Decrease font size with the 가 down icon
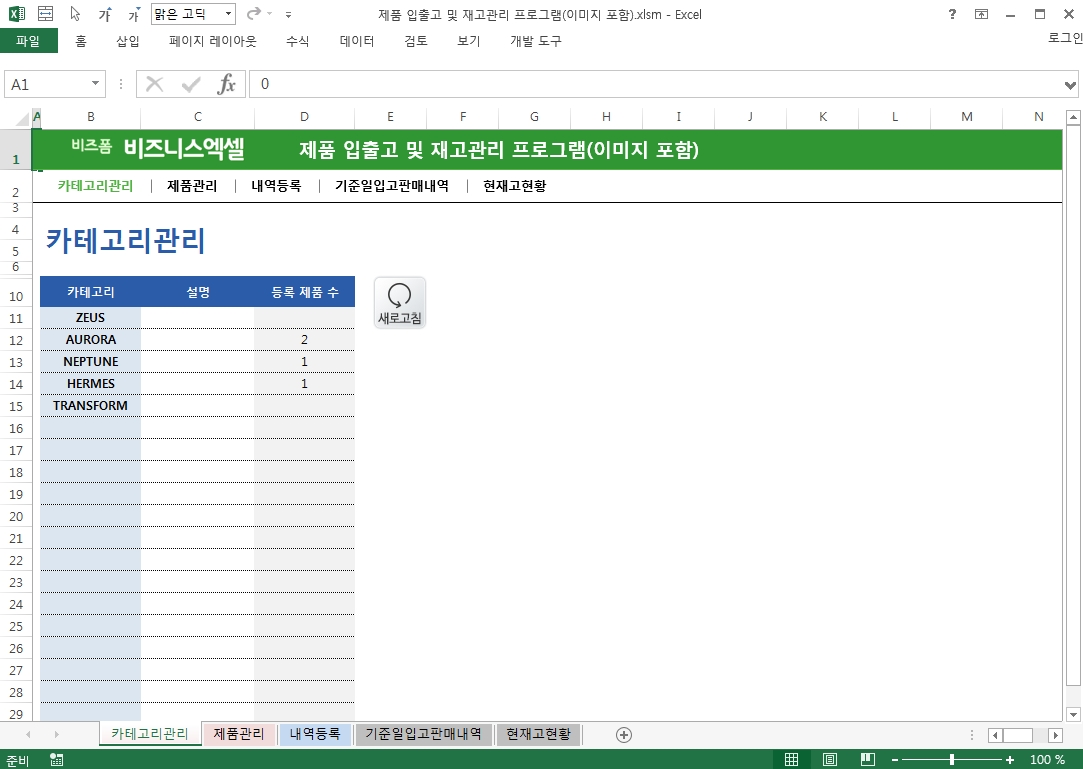Screen dimensions: 1083x769 (x=134, y=15)
